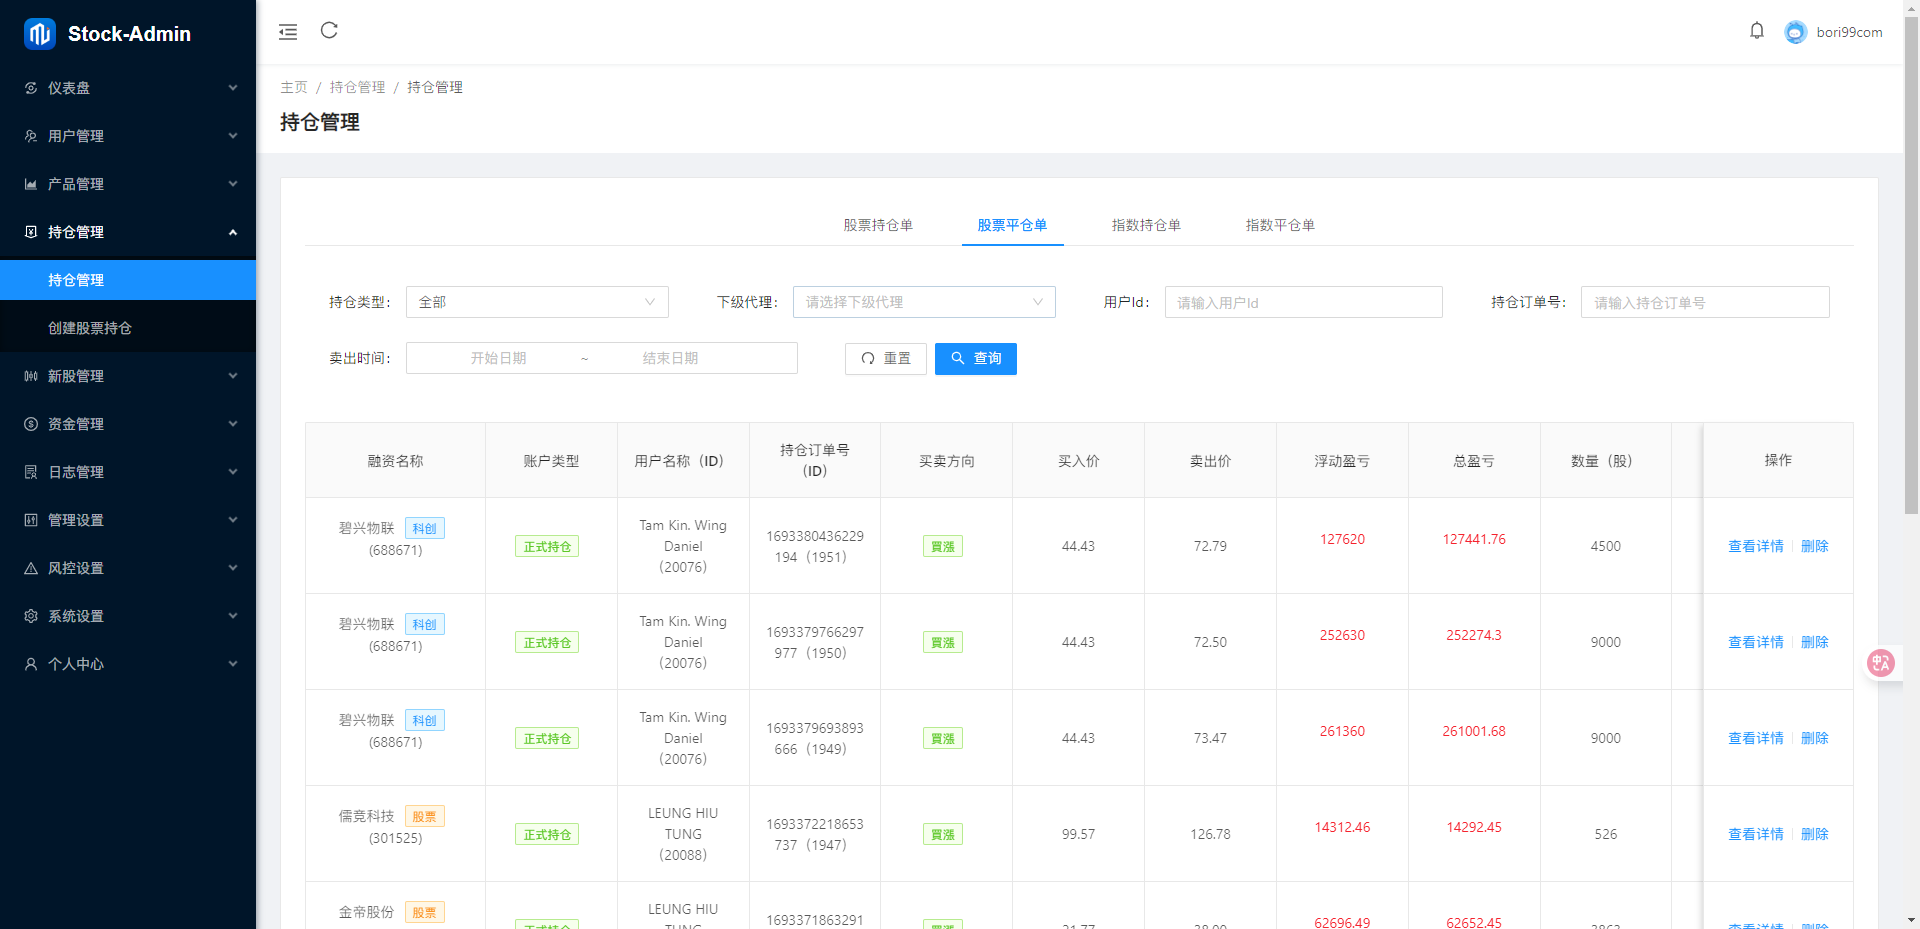Click the Stock-Admin logo icon
The image size is (1920, 929).
(x=40, y=34)
